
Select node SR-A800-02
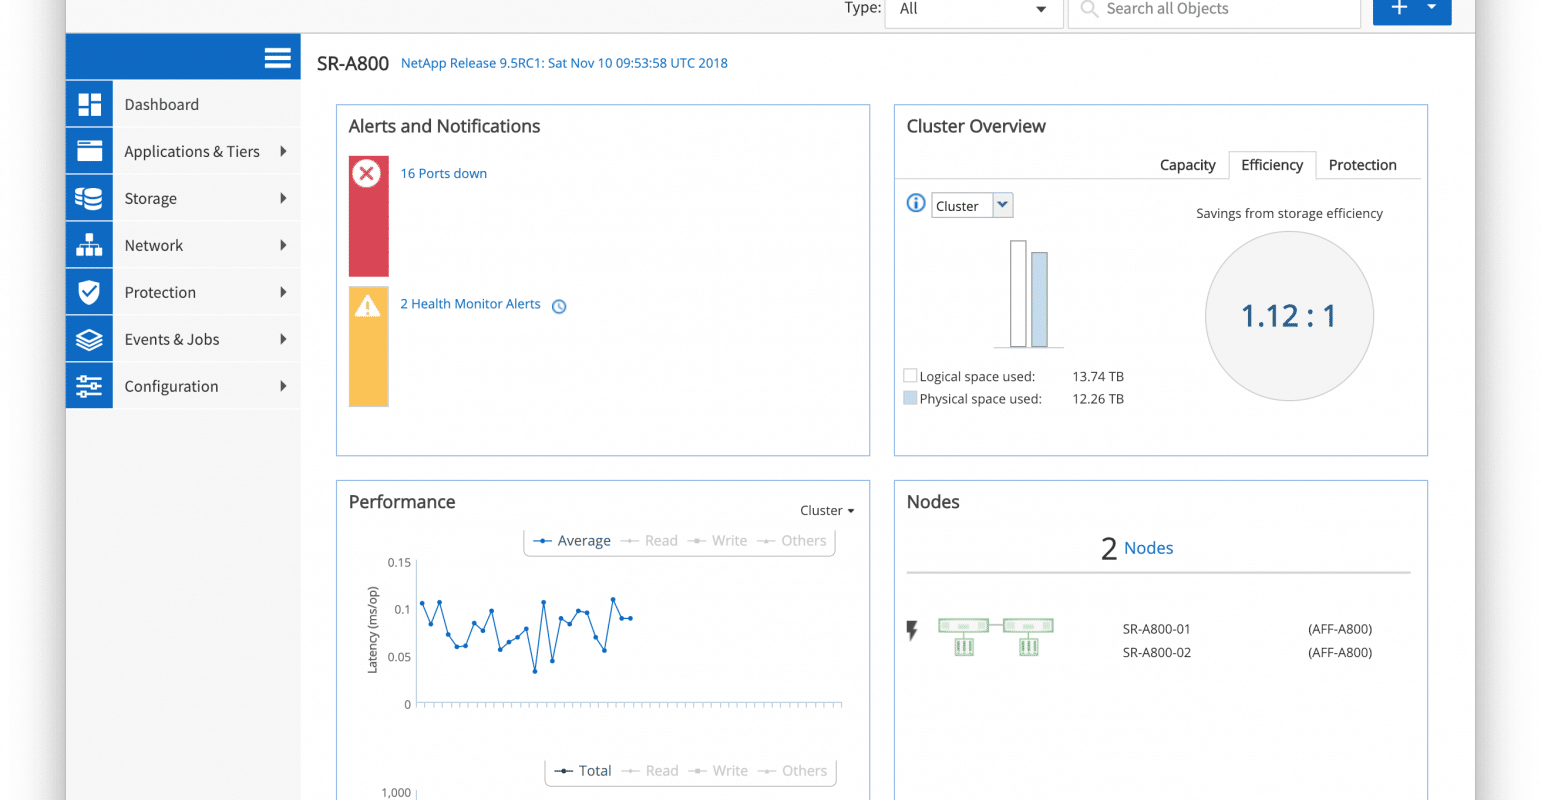click(x=1156, y=652)
